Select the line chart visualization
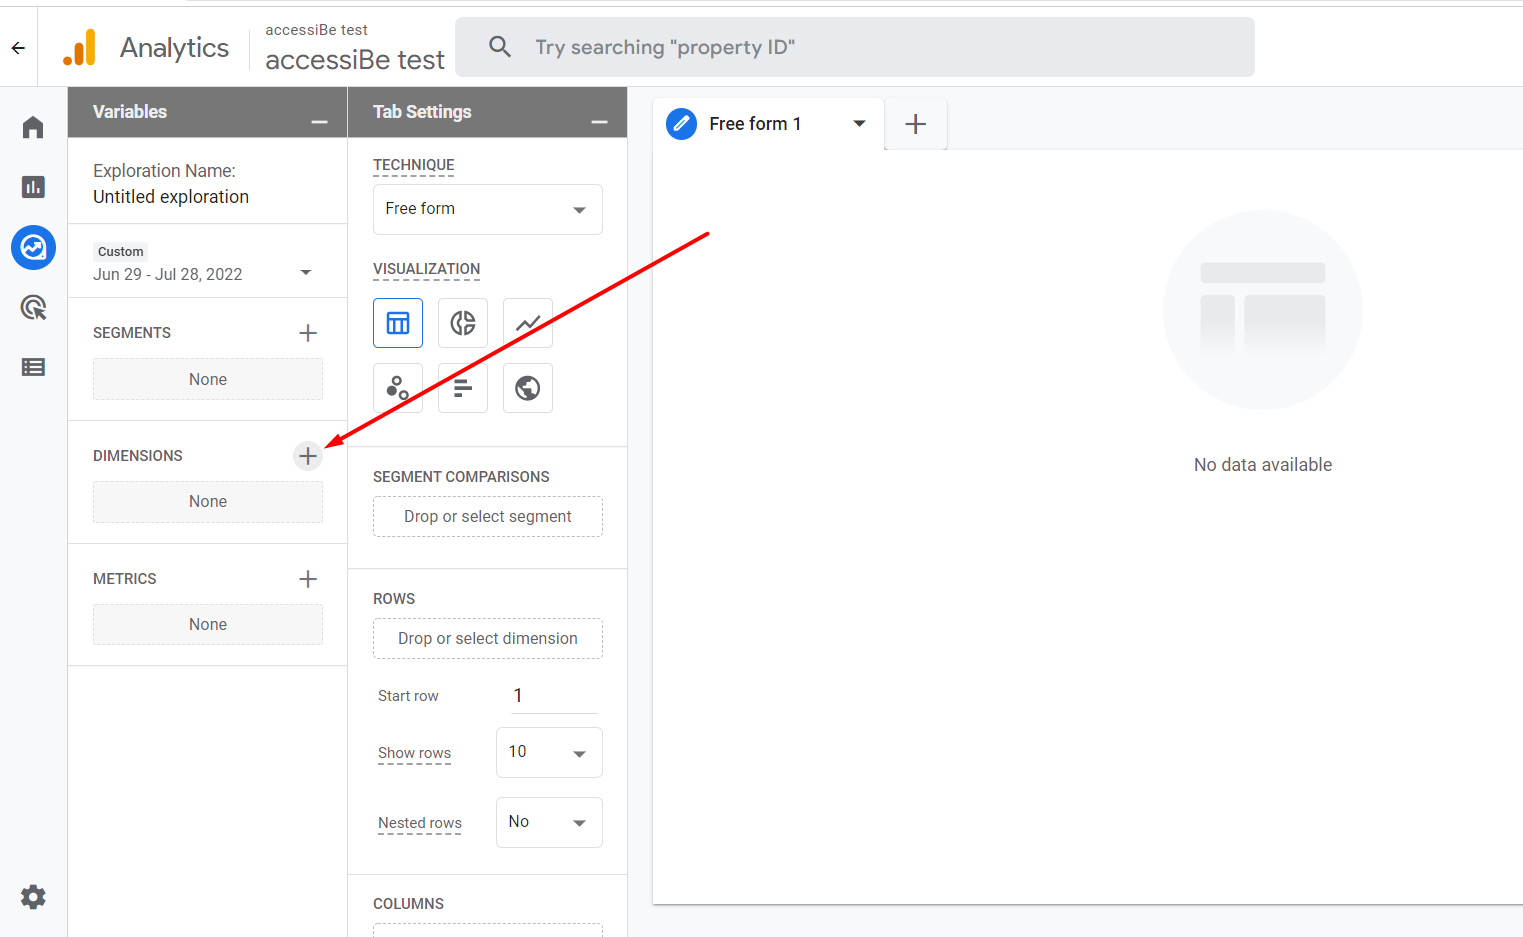1523x937 pixels. 527,323
